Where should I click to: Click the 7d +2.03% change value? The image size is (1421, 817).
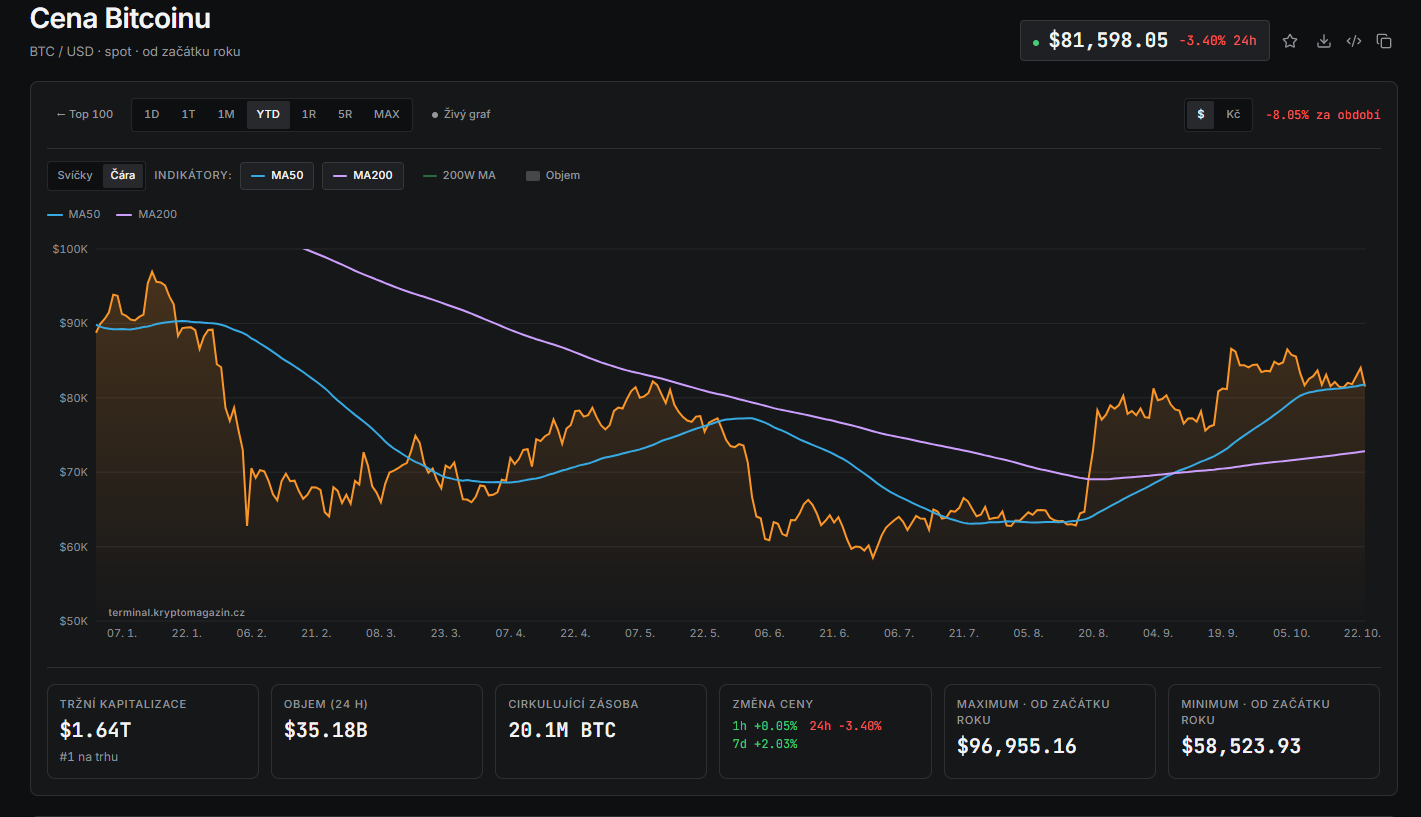coord(765,744)
